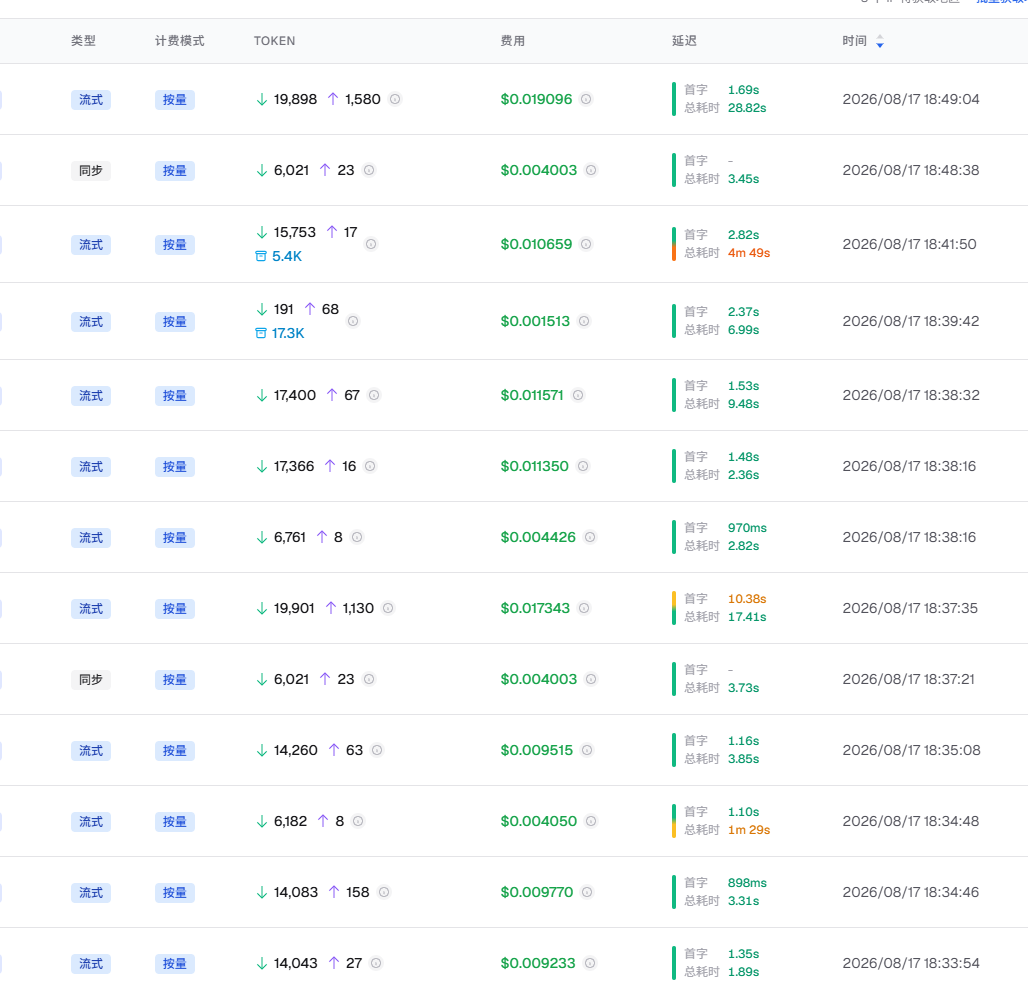The width and height of the screenshot is (1028, 998).
Task: Click 同步 tag in the 18:48:38 row
Action: click(91, 170)
